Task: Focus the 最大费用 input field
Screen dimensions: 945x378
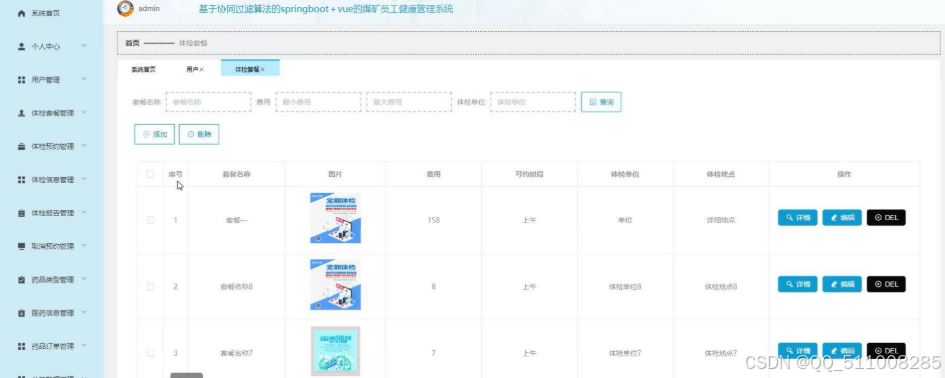Action: 409,102
